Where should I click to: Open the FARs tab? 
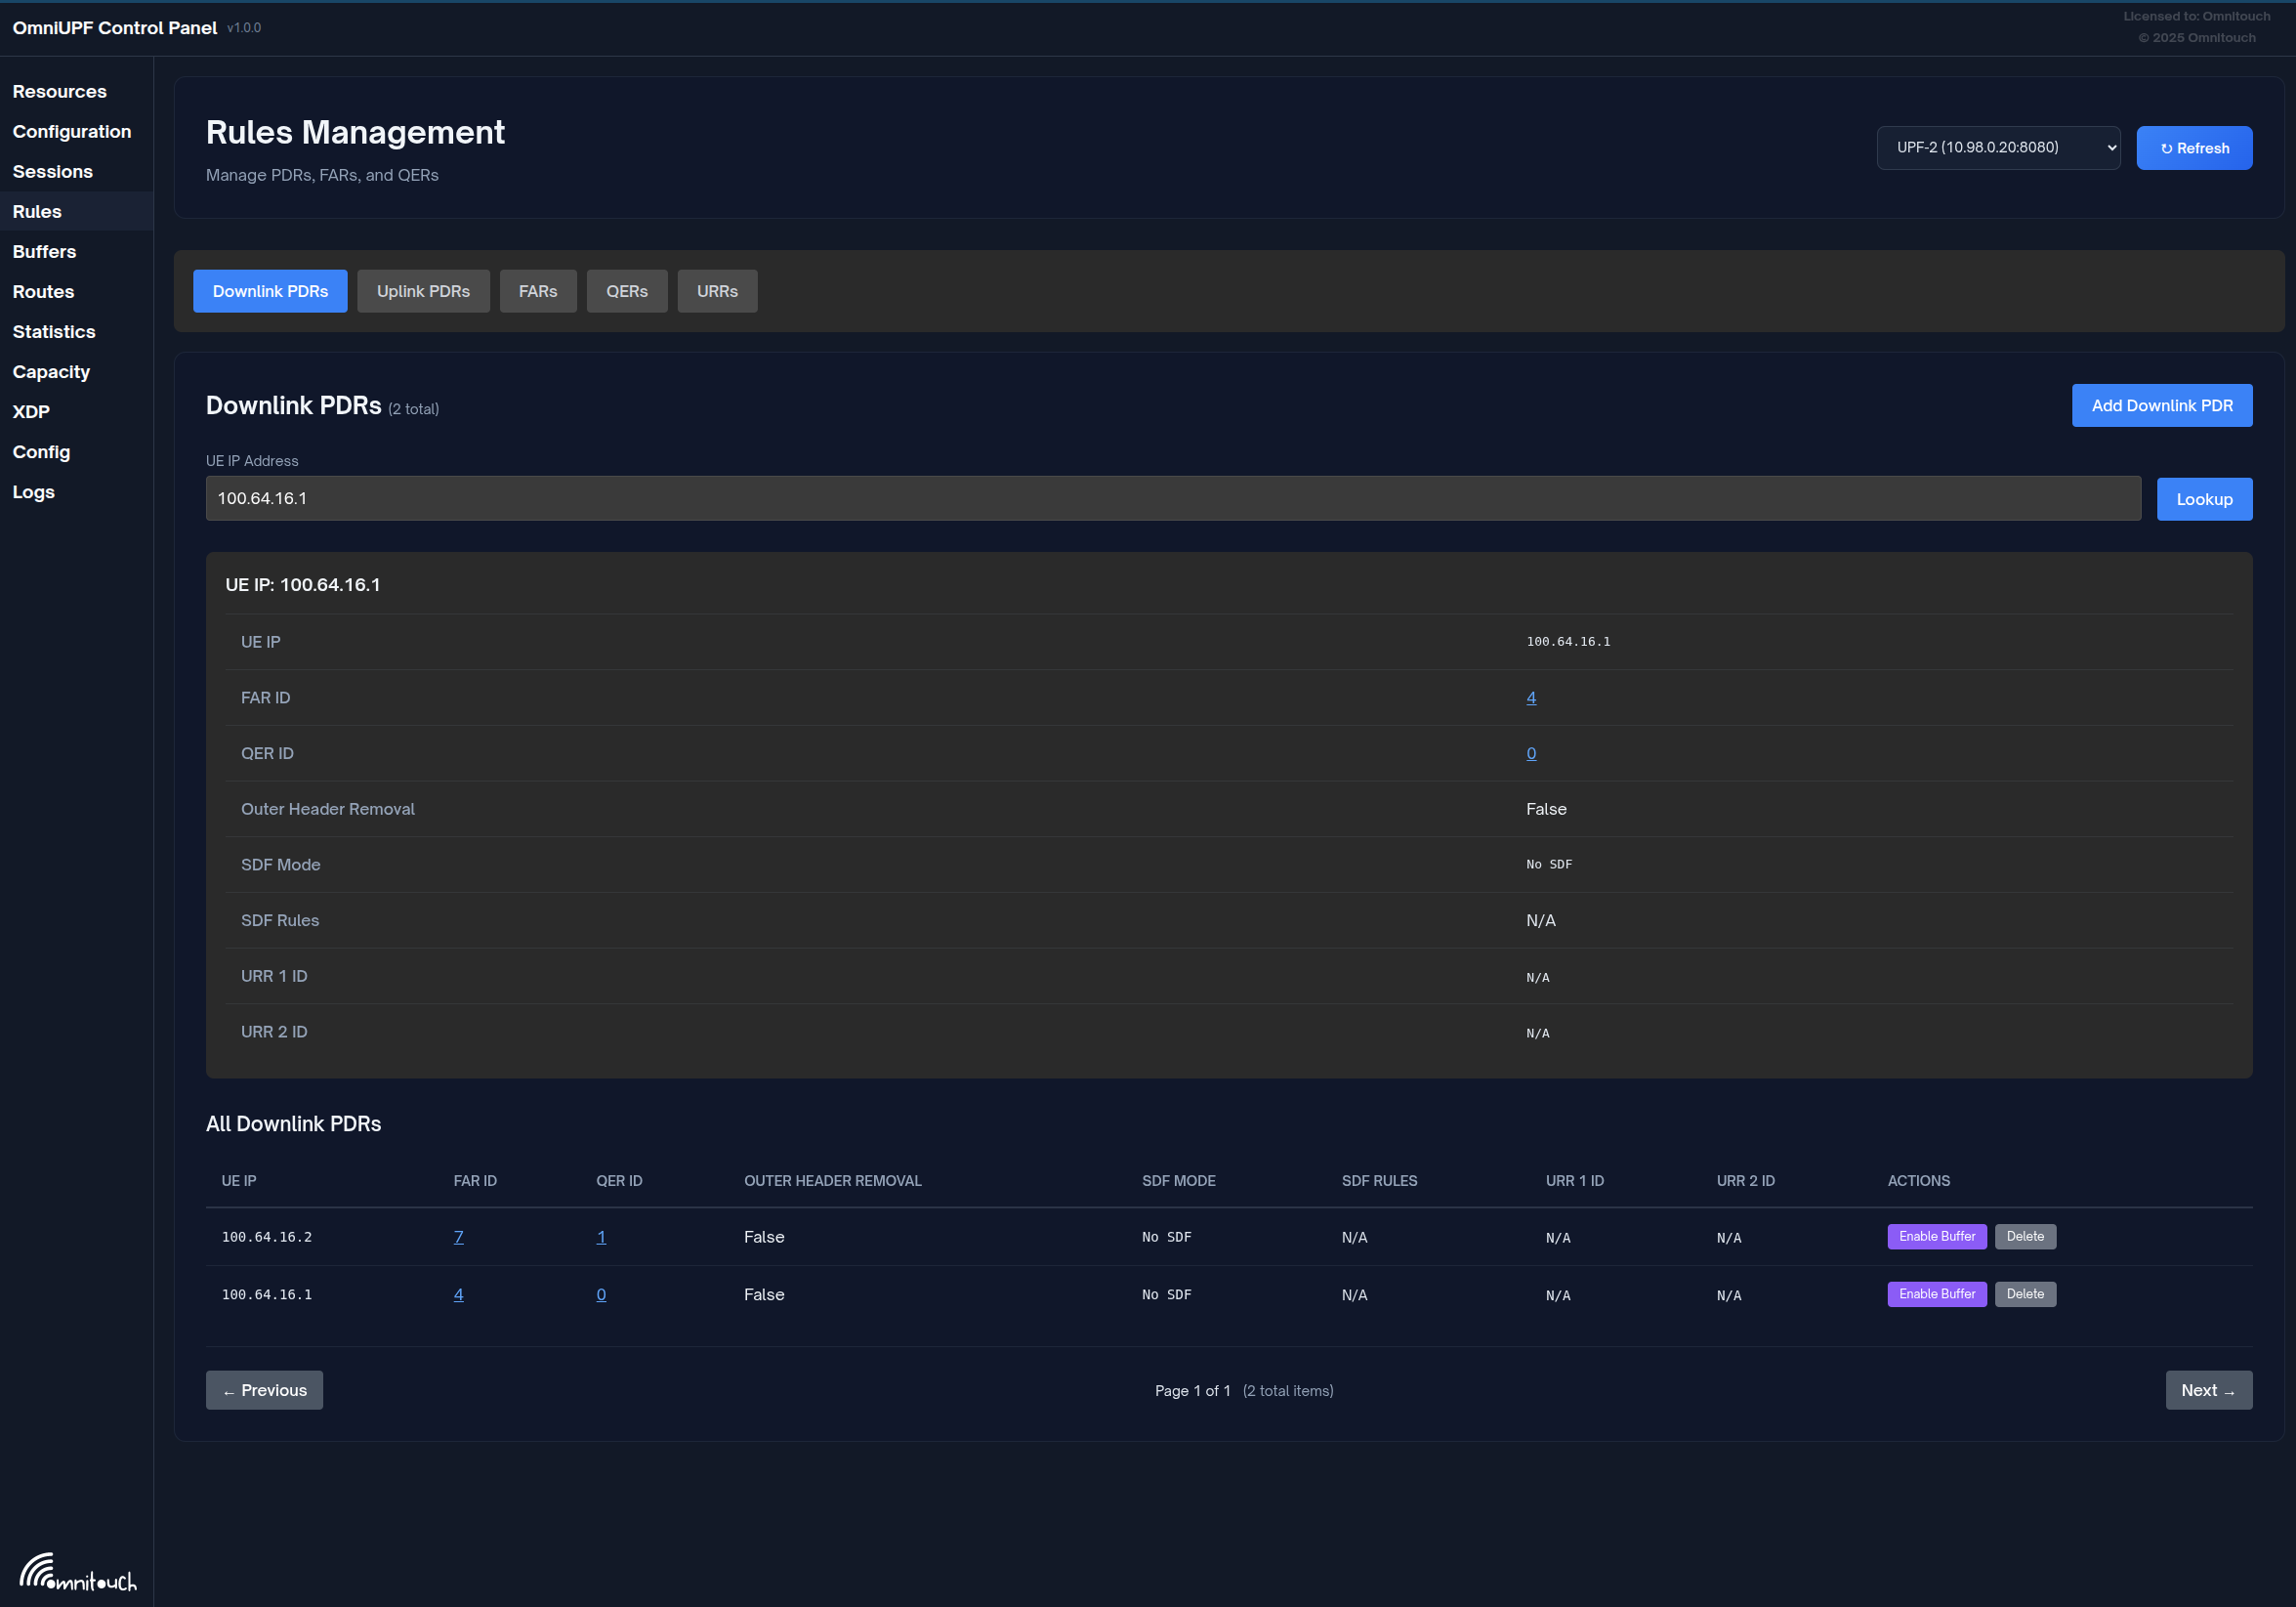[538, 291]
